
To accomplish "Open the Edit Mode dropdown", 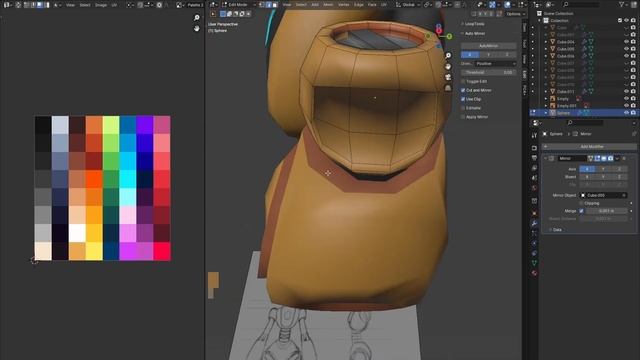I will tap(239, 5).
